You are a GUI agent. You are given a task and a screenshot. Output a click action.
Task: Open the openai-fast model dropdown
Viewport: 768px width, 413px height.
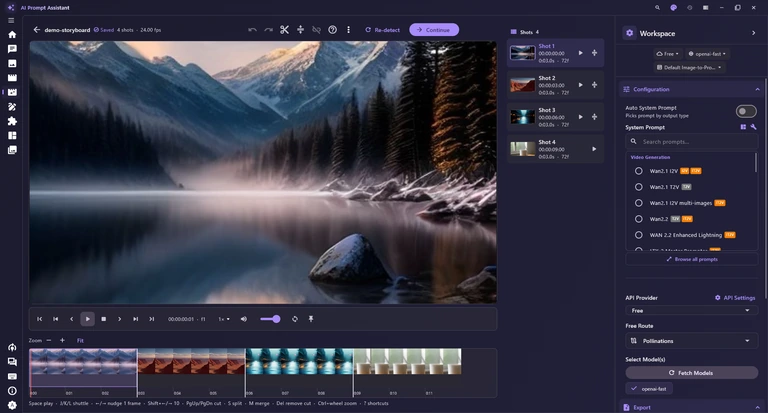[x=707, y=54]
